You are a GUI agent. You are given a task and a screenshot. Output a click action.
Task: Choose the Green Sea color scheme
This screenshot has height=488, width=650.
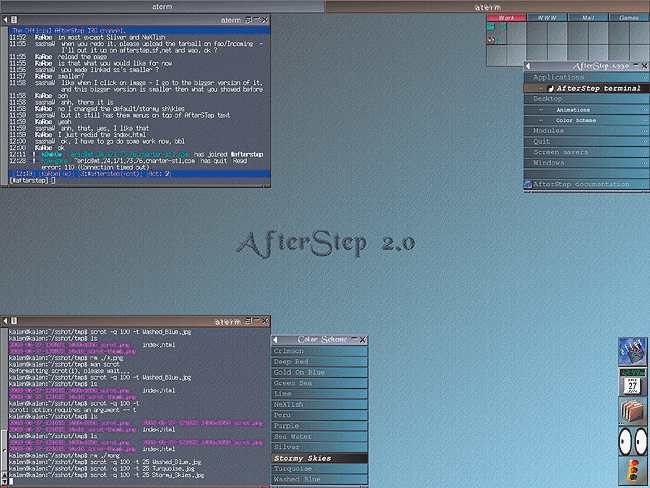pos(320,383)
